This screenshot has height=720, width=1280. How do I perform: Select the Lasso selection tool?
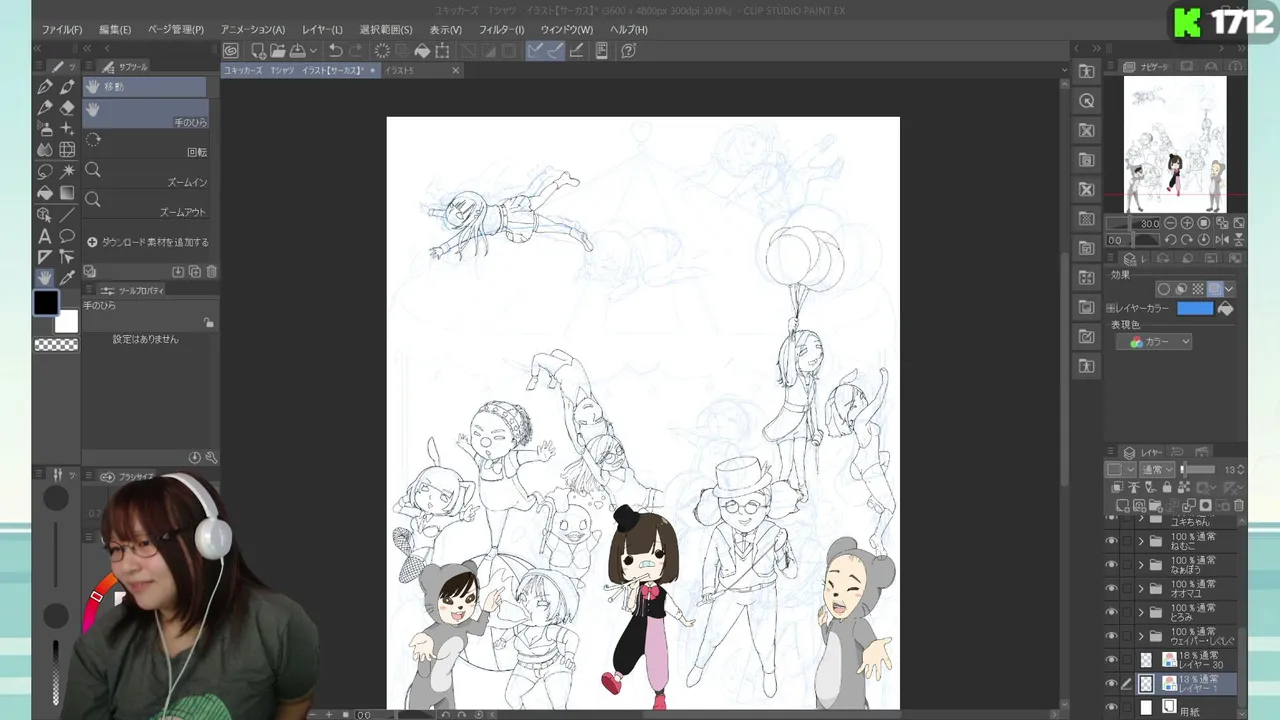45,172
